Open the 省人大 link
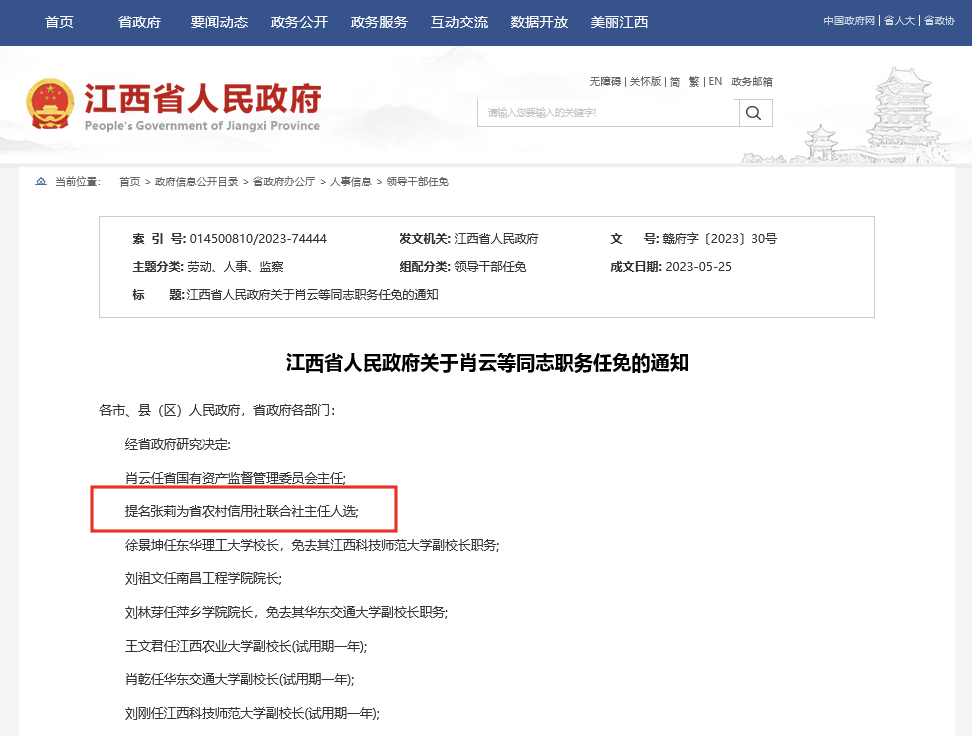Viewport: 972px width, 736px height. 899,20
